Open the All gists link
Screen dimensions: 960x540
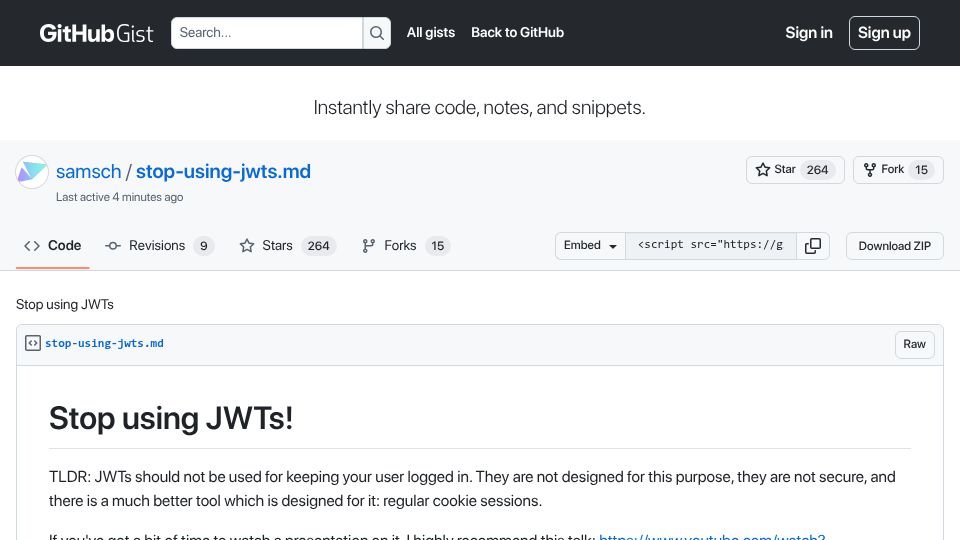tap(431, 32)
